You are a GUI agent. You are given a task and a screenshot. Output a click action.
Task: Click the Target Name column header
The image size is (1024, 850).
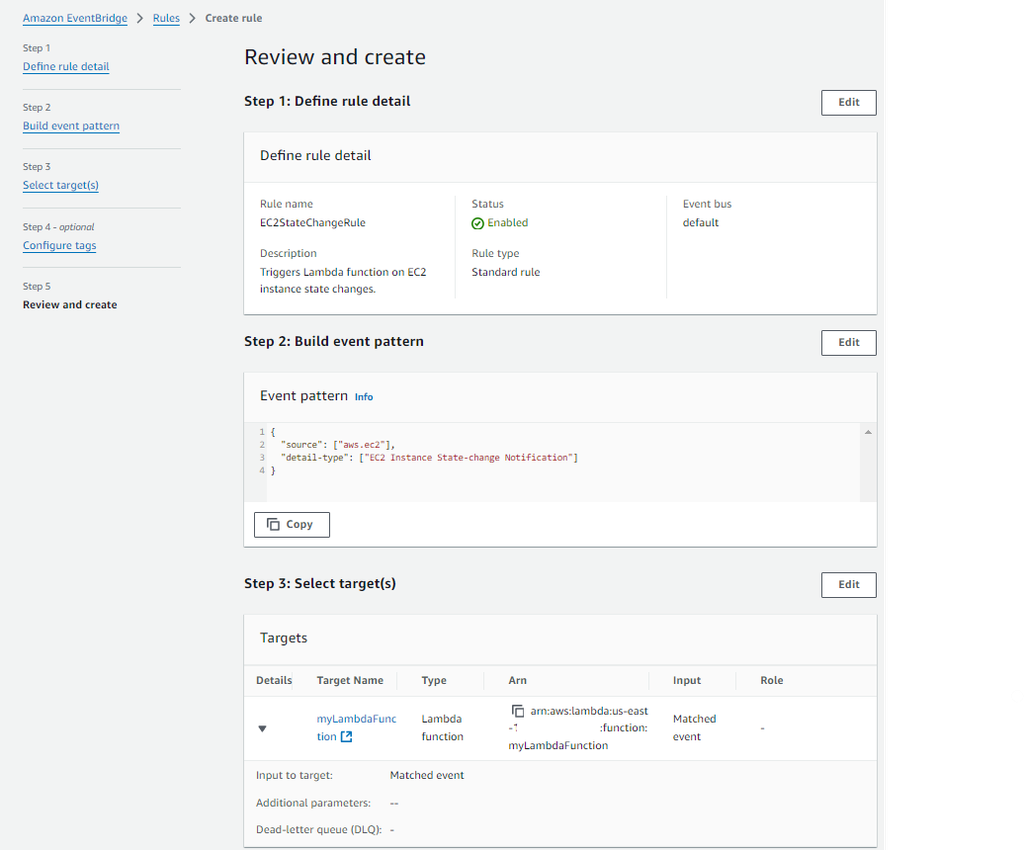pyautogui.click(x=350, y=680)
